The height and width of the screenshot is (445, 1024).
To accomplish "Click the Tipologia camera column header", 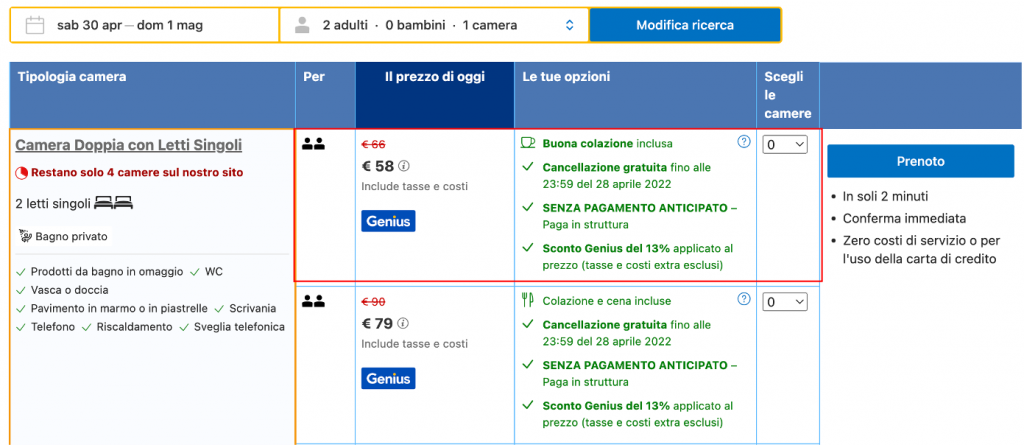I will [x=72, y=77].
